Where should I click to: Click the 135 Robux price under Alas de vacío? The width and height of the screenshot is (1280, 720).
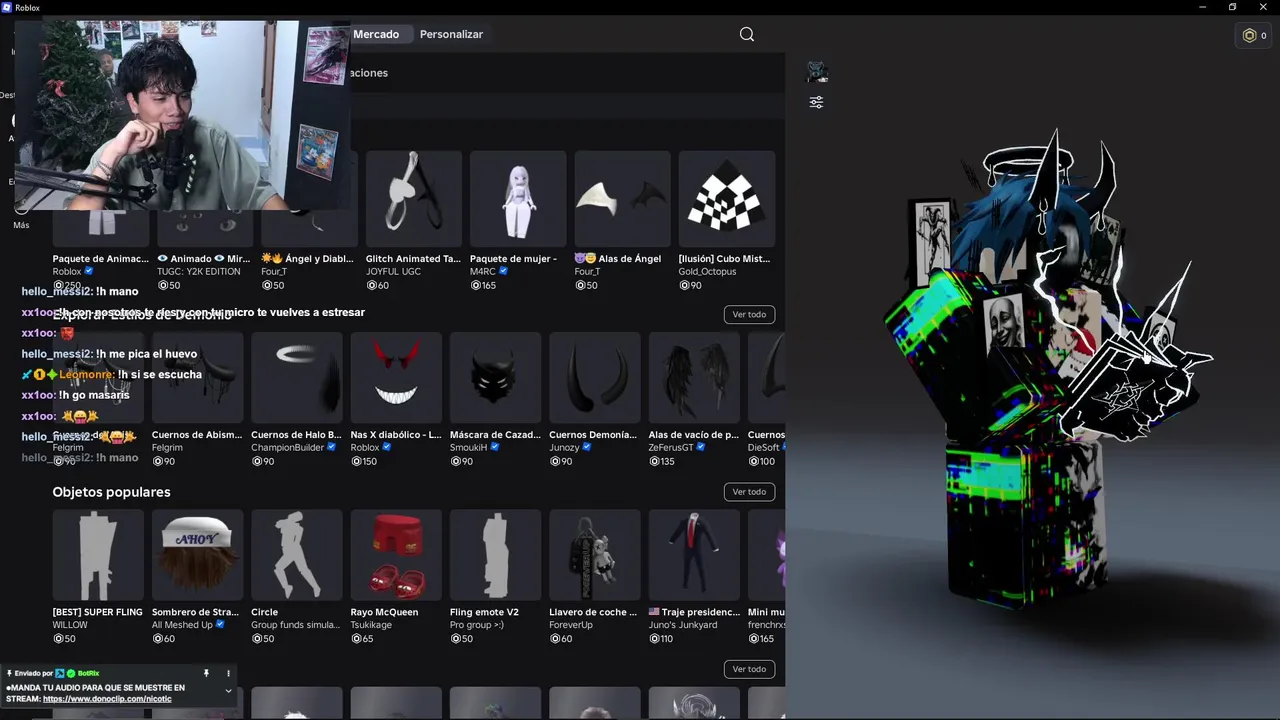pyautogui.click(x=662, y=461)
